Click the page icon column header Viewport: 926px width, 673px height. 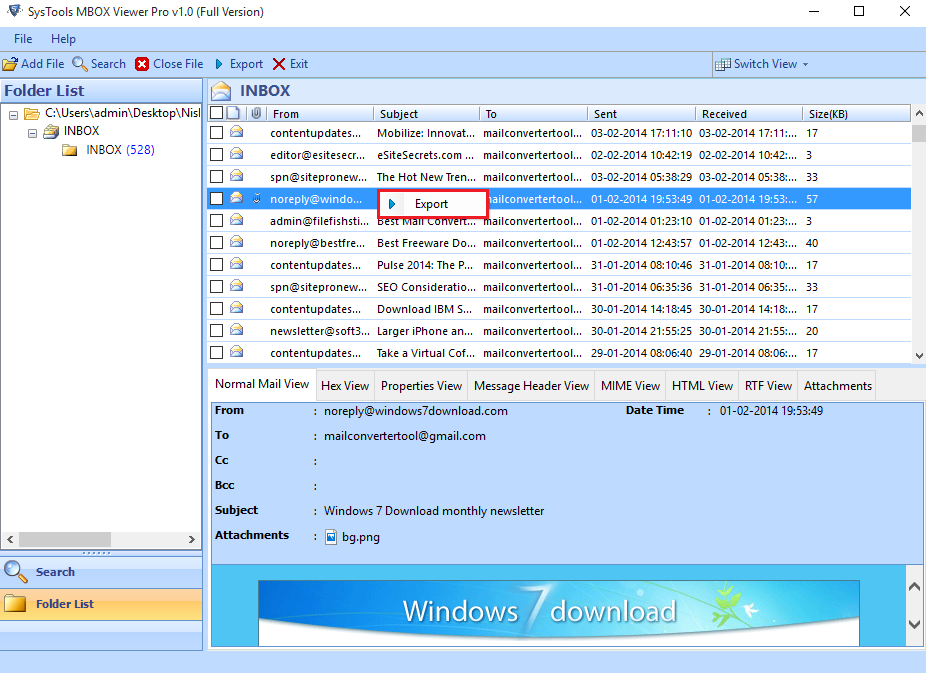point(234,113)
